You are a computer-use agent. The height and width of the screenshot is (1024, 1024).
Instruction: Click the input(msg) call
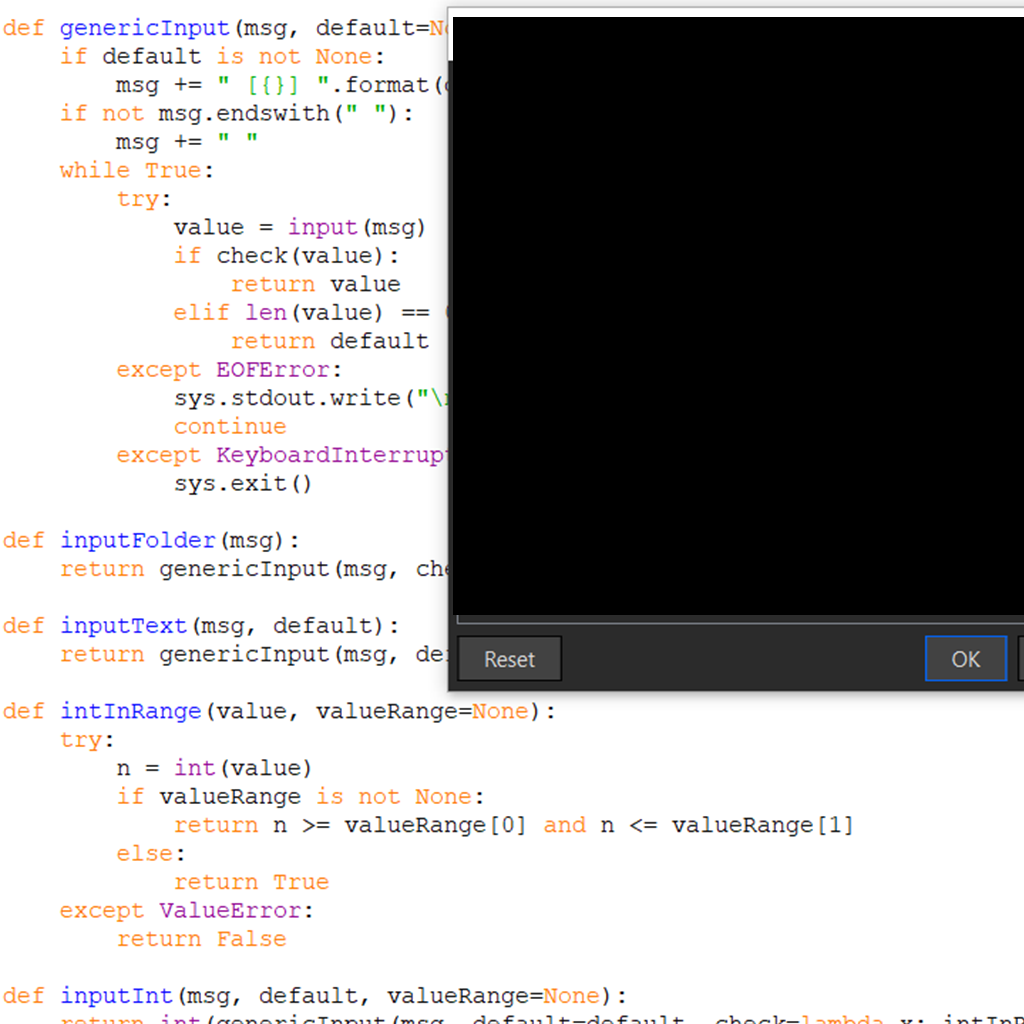point(358,227)
